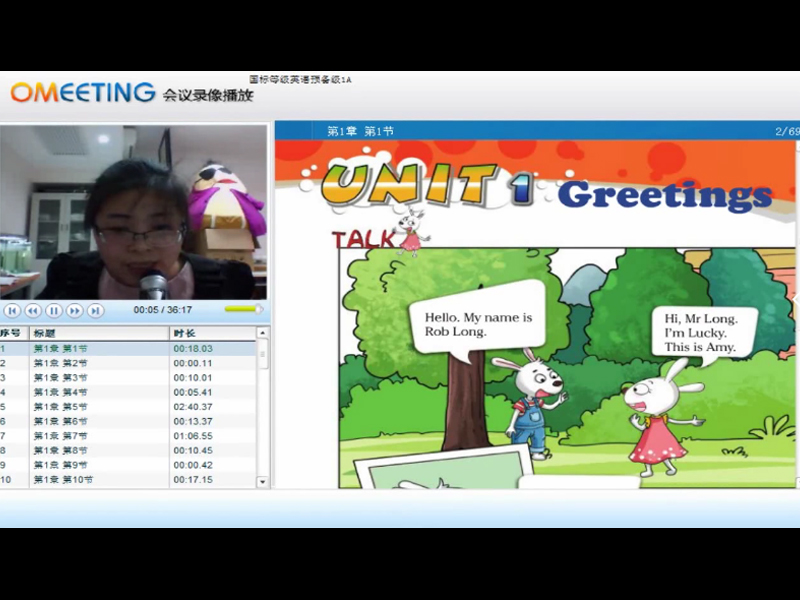Play section 第1章 第5节

tap(61, 407)
